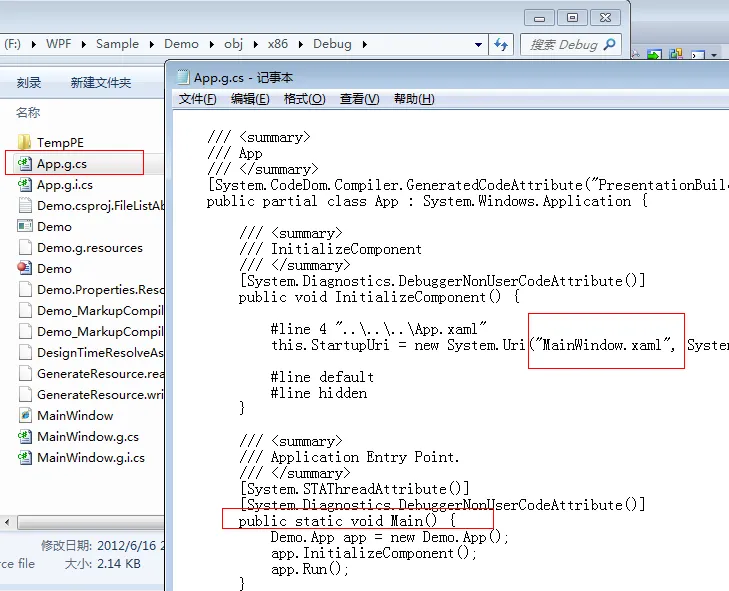Click 'public void InitializeComponent()' text
Screen dimensions: 729x591
pos(370,297)
